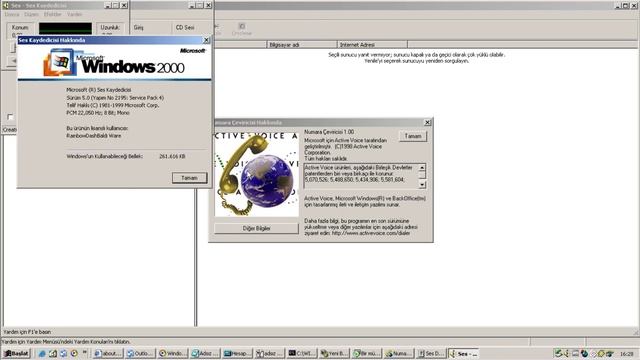The height and width of the screenshot is (360, 640).
Task: Switch to the Outlo... taskbar button
Action: click(140, 353)
